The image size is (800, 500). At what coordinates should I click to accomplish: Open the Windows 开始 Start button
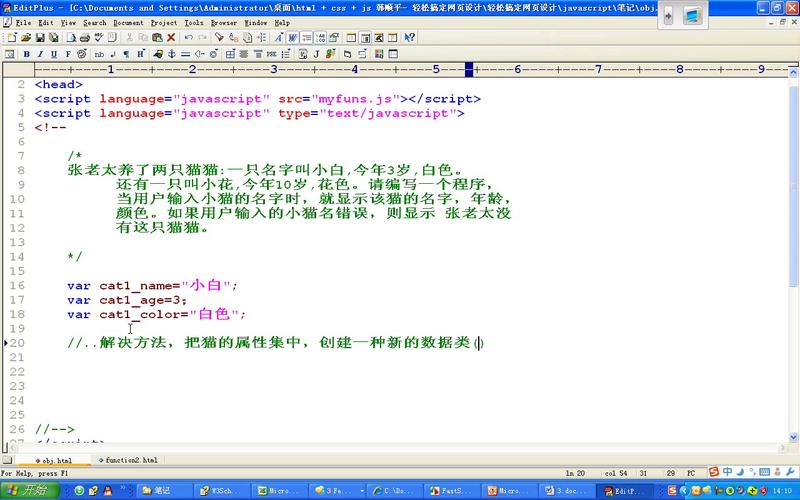click(30, 491)
